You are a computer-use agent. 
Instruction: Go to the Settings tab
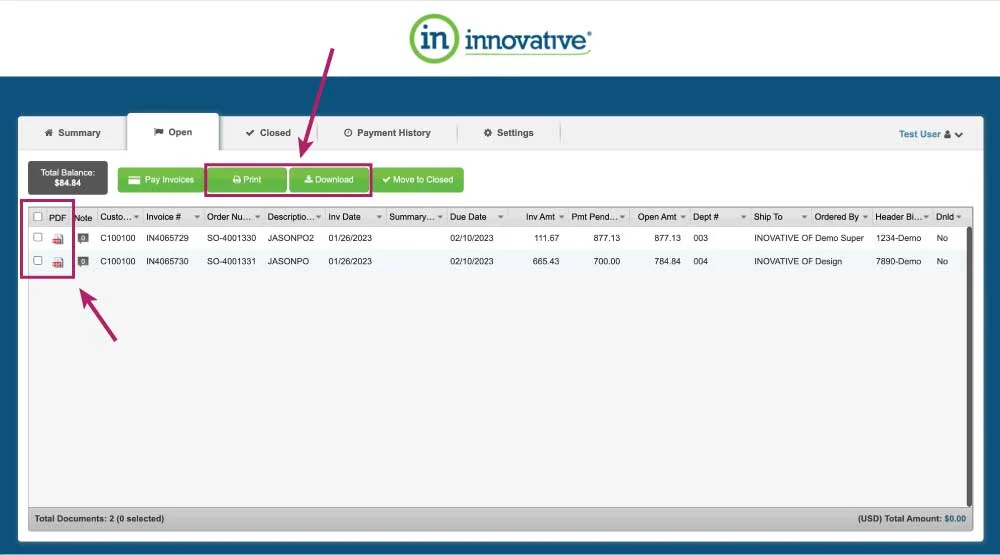[x=508, y=133]
